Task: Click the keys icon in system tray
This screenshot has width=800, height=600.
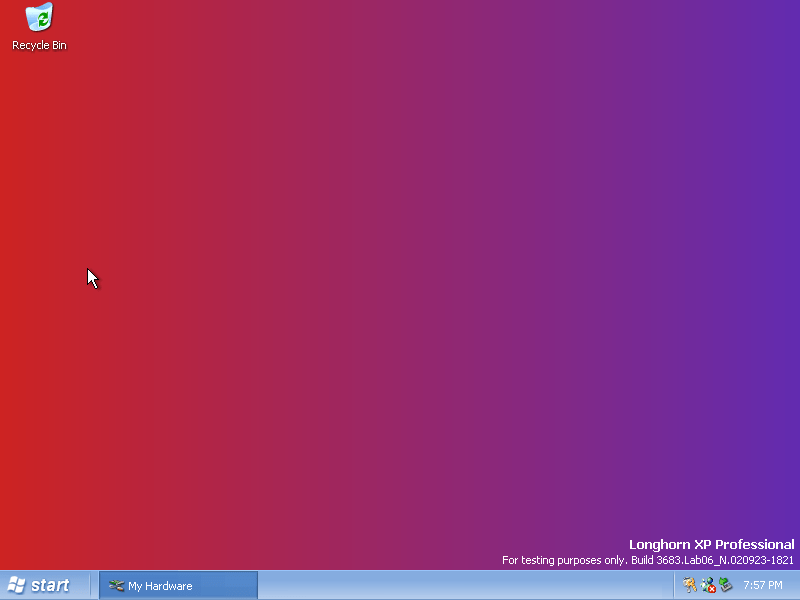Action: [x=690, y=585]
